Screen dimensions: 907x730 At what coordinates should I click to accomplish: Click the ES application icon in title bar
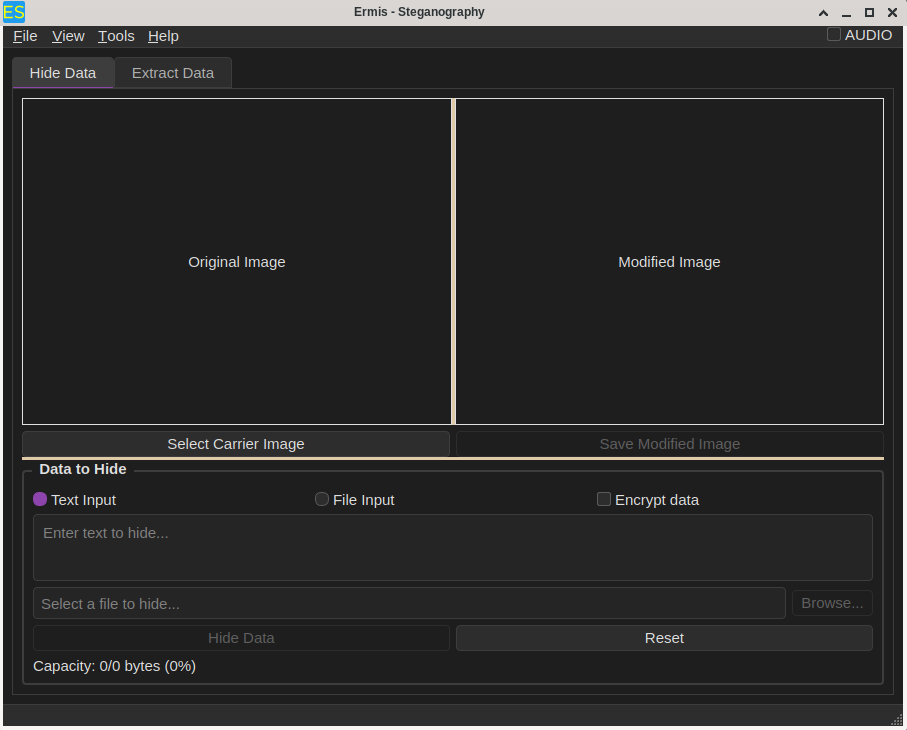click(x=14, y=13)
